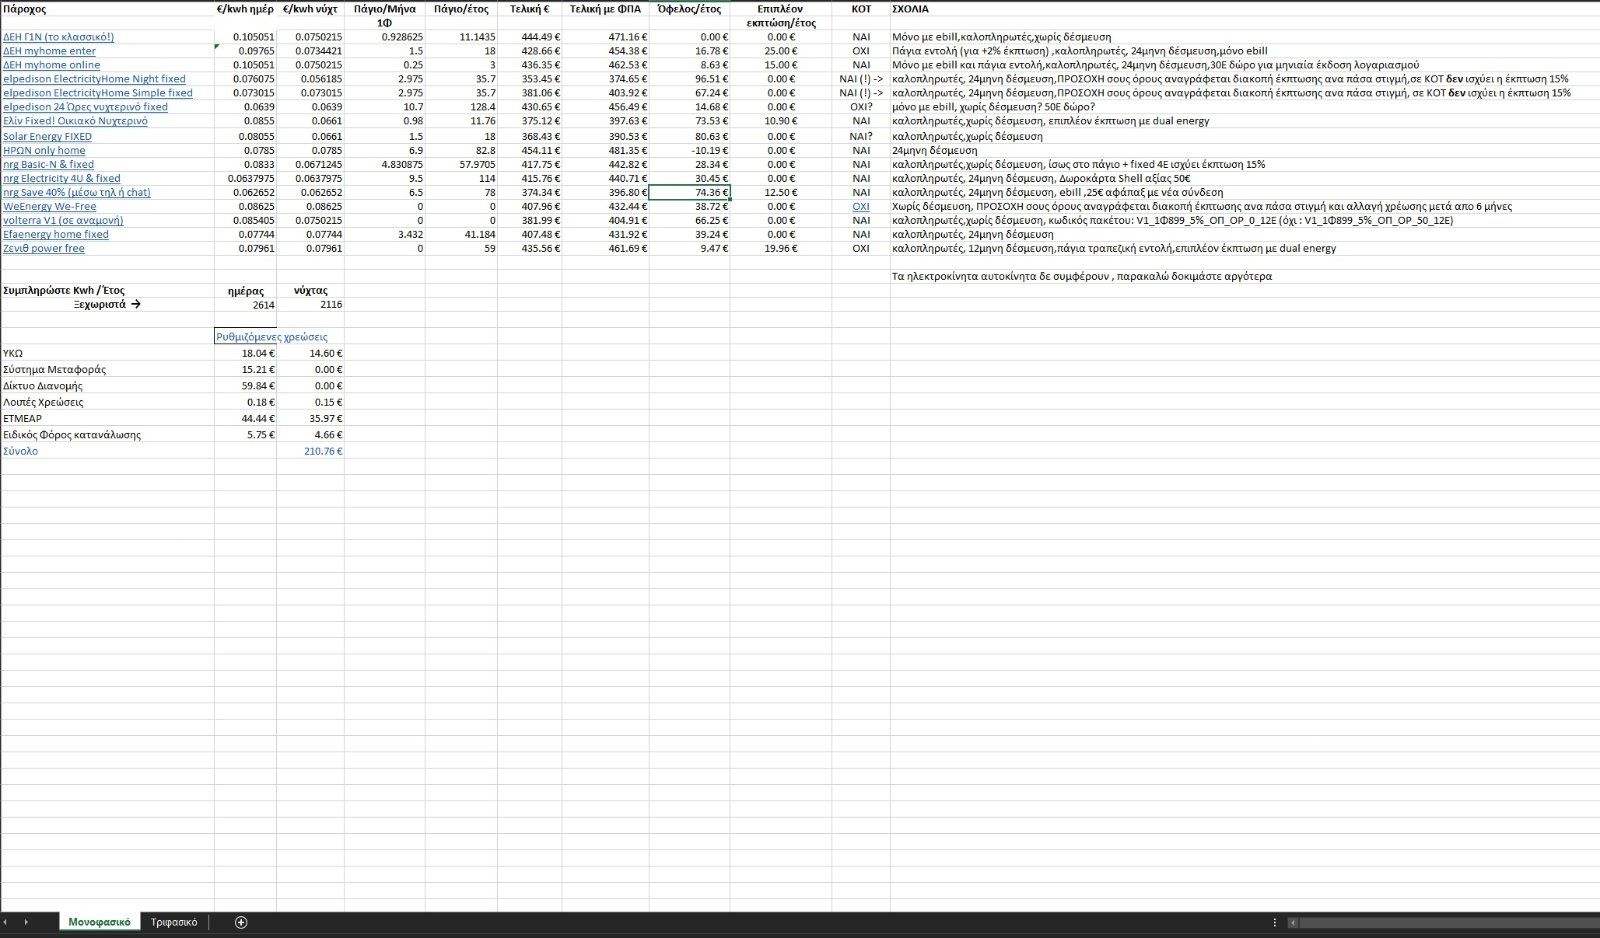Viewport: 1600px width, 938px height.
Task: Select the Πάγιο/έτος header cell
Action: [461, 9]
